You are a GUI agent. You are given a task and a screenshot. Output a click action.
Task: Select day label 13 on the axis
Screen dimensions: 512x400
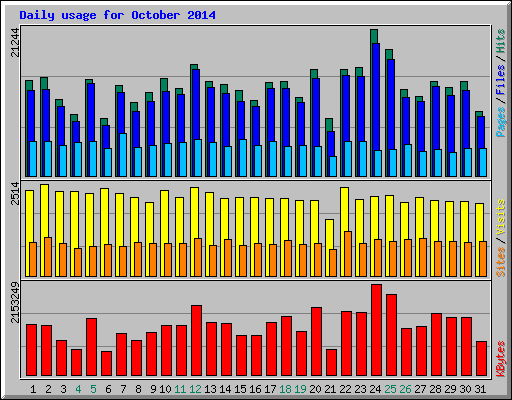pyautogui.click(x=210, y=389)
